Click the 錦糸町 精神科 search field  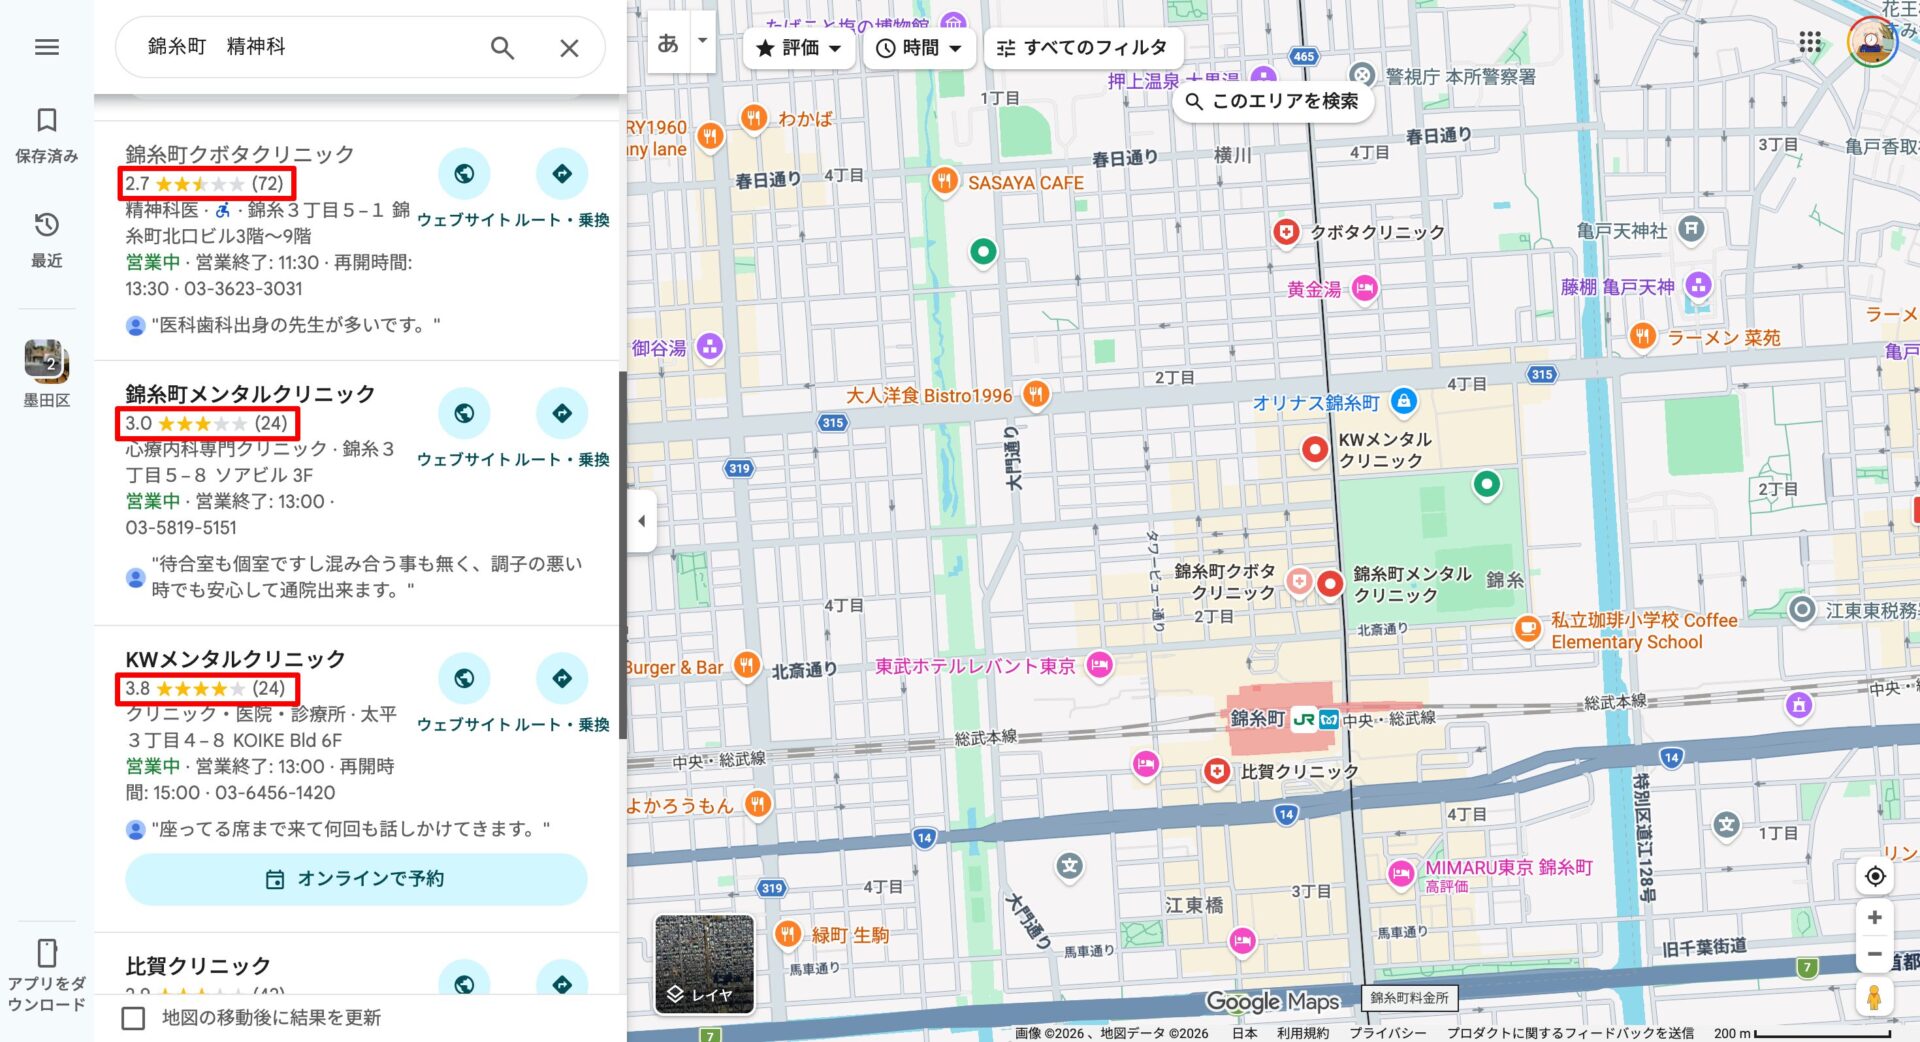tap(310, 47)
